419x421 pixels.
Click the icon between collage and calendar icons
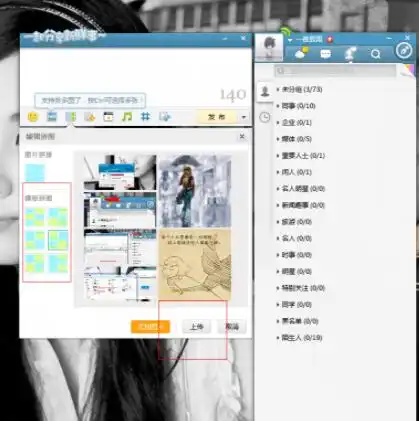coord(90,117)
